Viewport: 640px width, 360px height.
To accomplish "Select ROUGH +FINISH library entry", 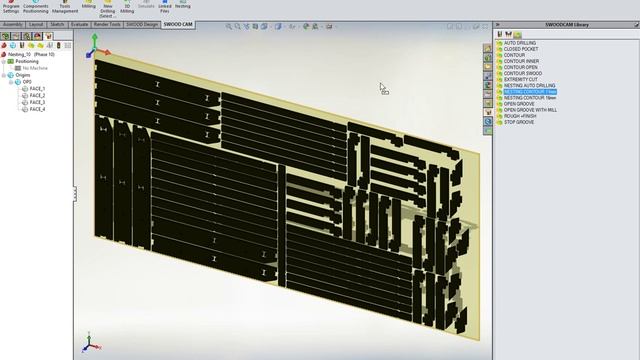I will (x=520, y=116).
